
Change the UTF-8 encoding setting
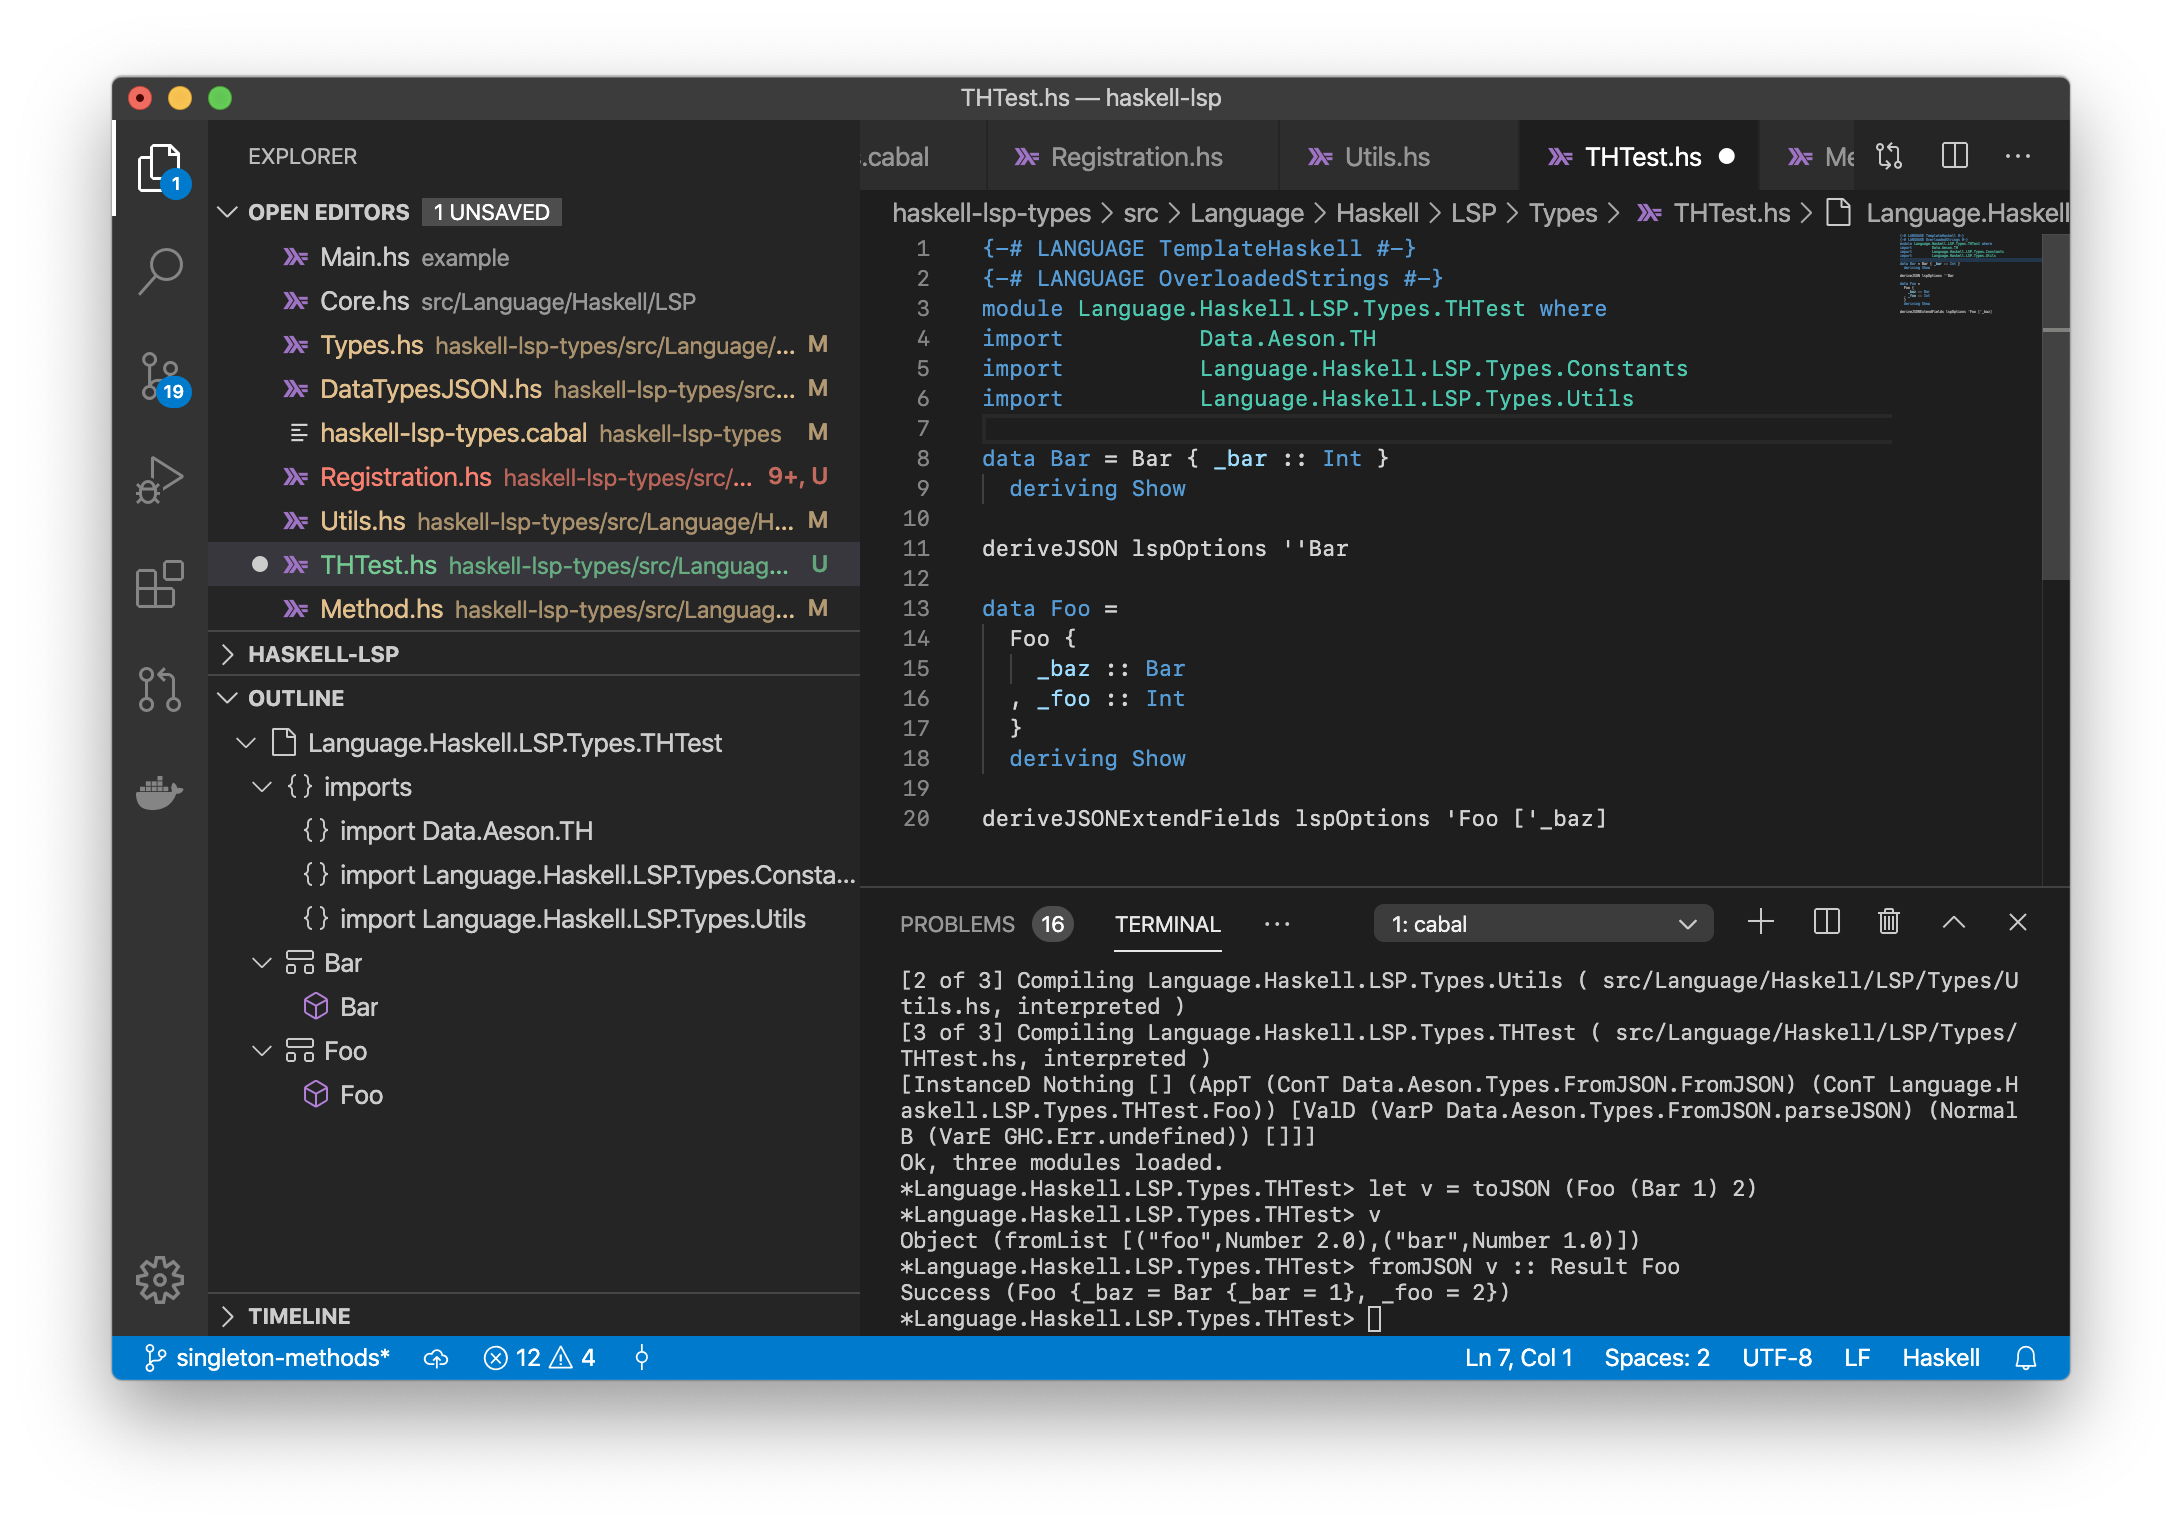pos(1777,1358)
